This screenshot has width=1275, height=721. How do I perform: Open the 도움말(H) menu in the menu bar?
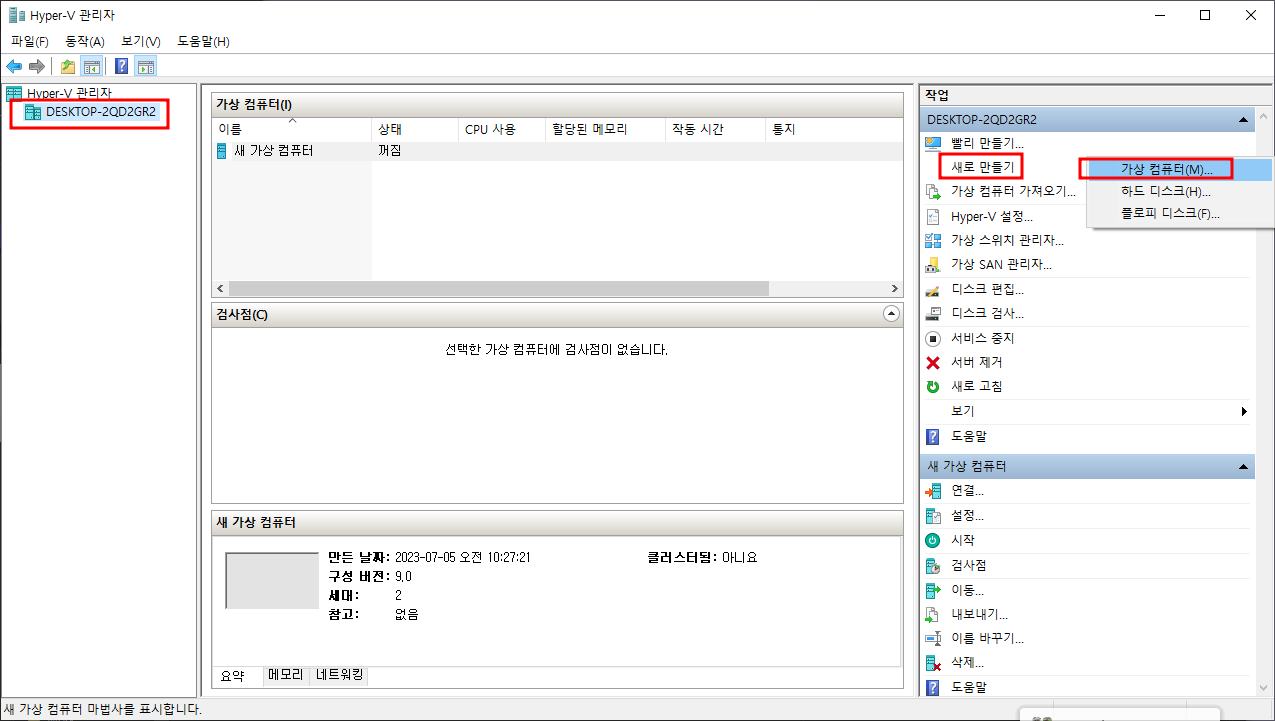[x=204, y=41]
